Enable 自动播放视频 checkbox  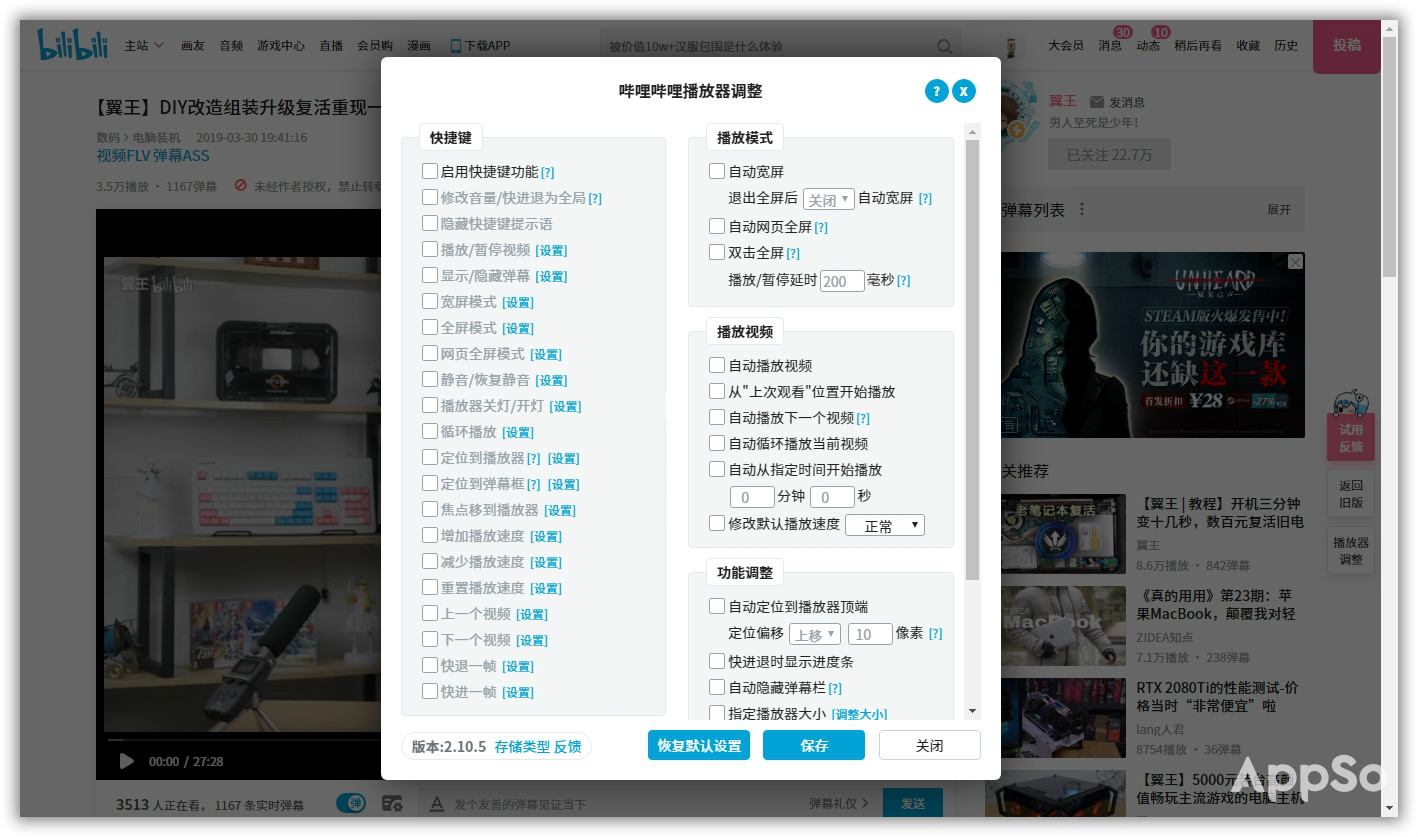tap(716, 365)
